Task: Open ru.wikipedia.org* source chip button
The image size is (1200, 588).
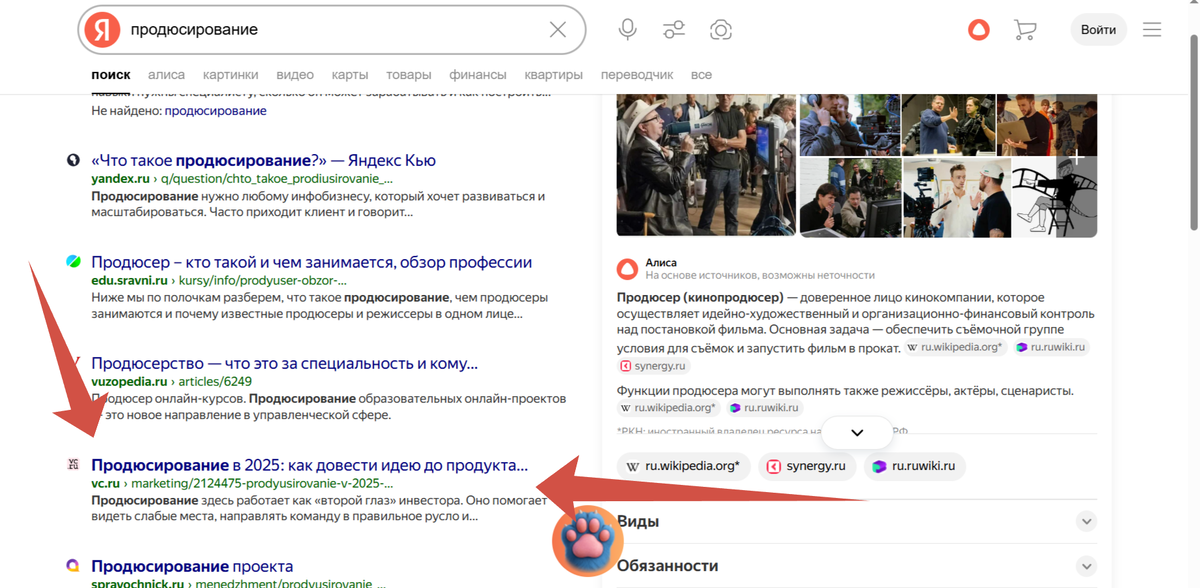Action: tap(684, 466)
